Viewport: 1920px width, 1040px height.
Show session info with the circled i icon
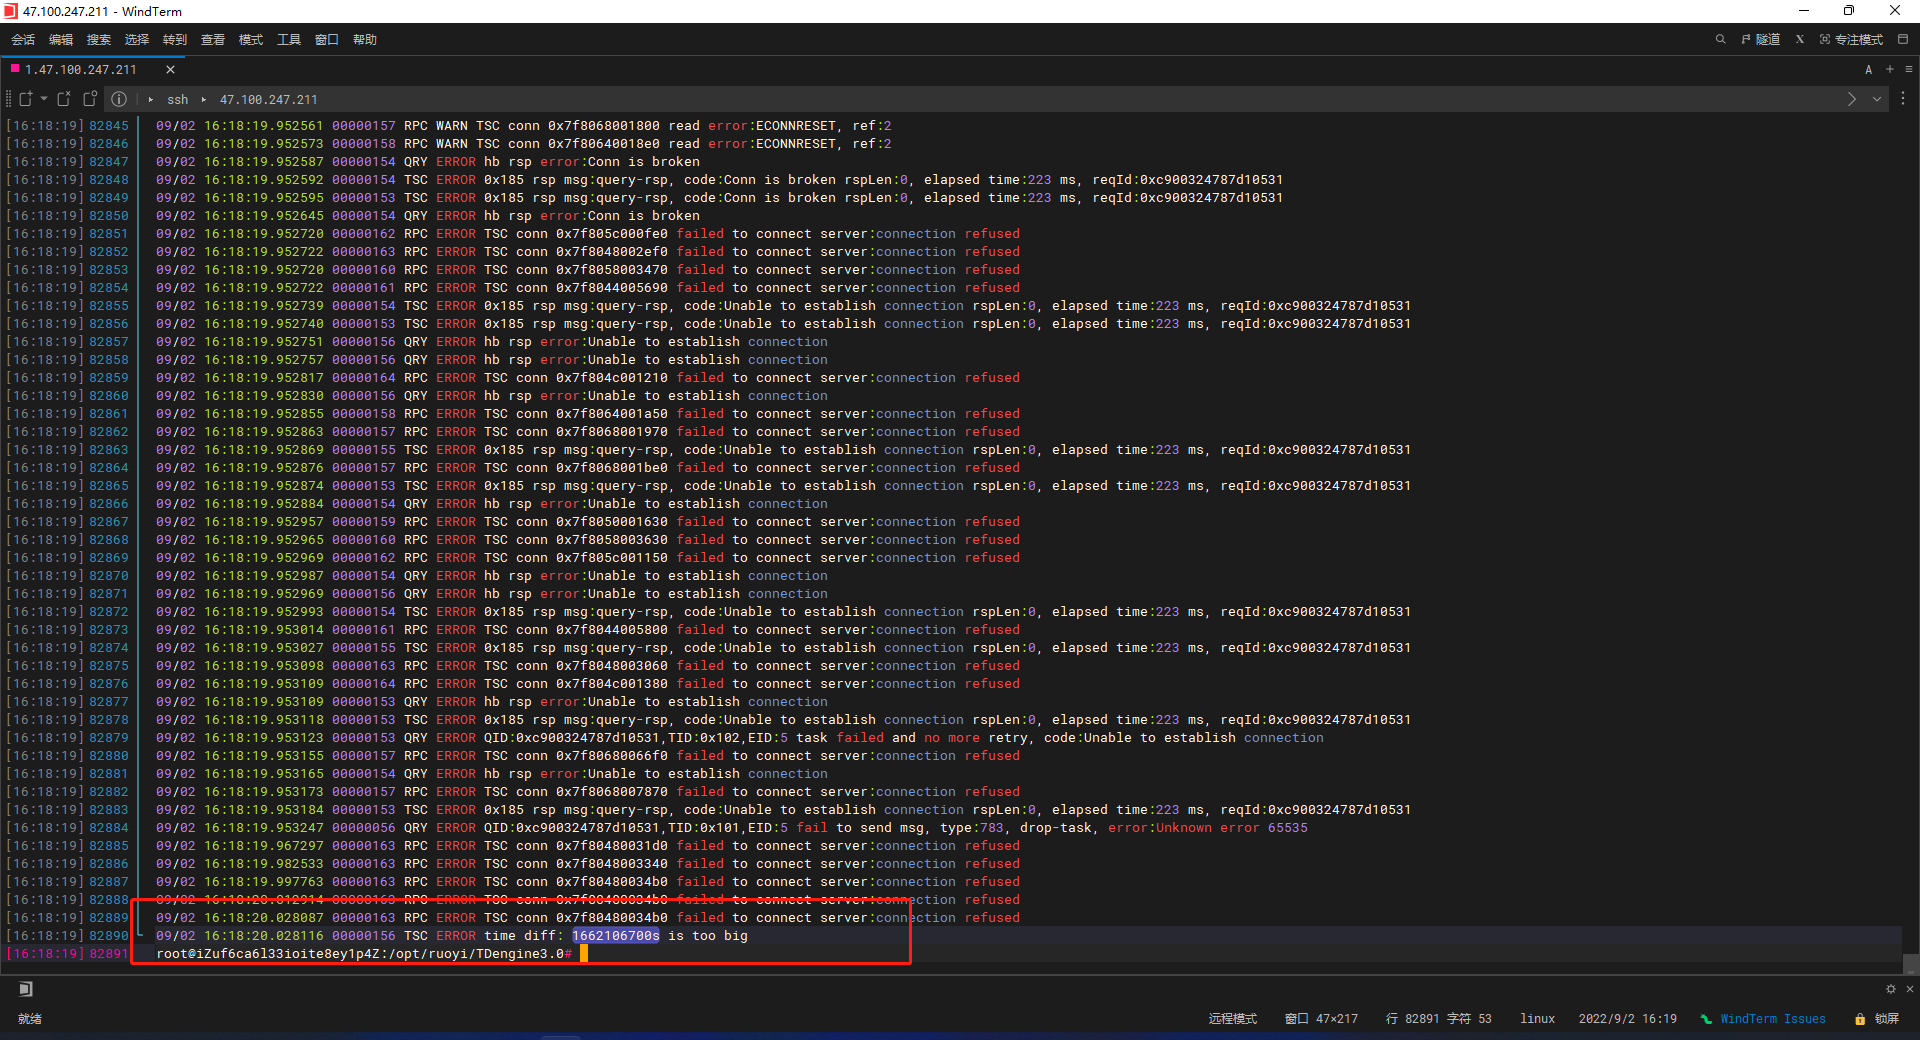(119, 99)
